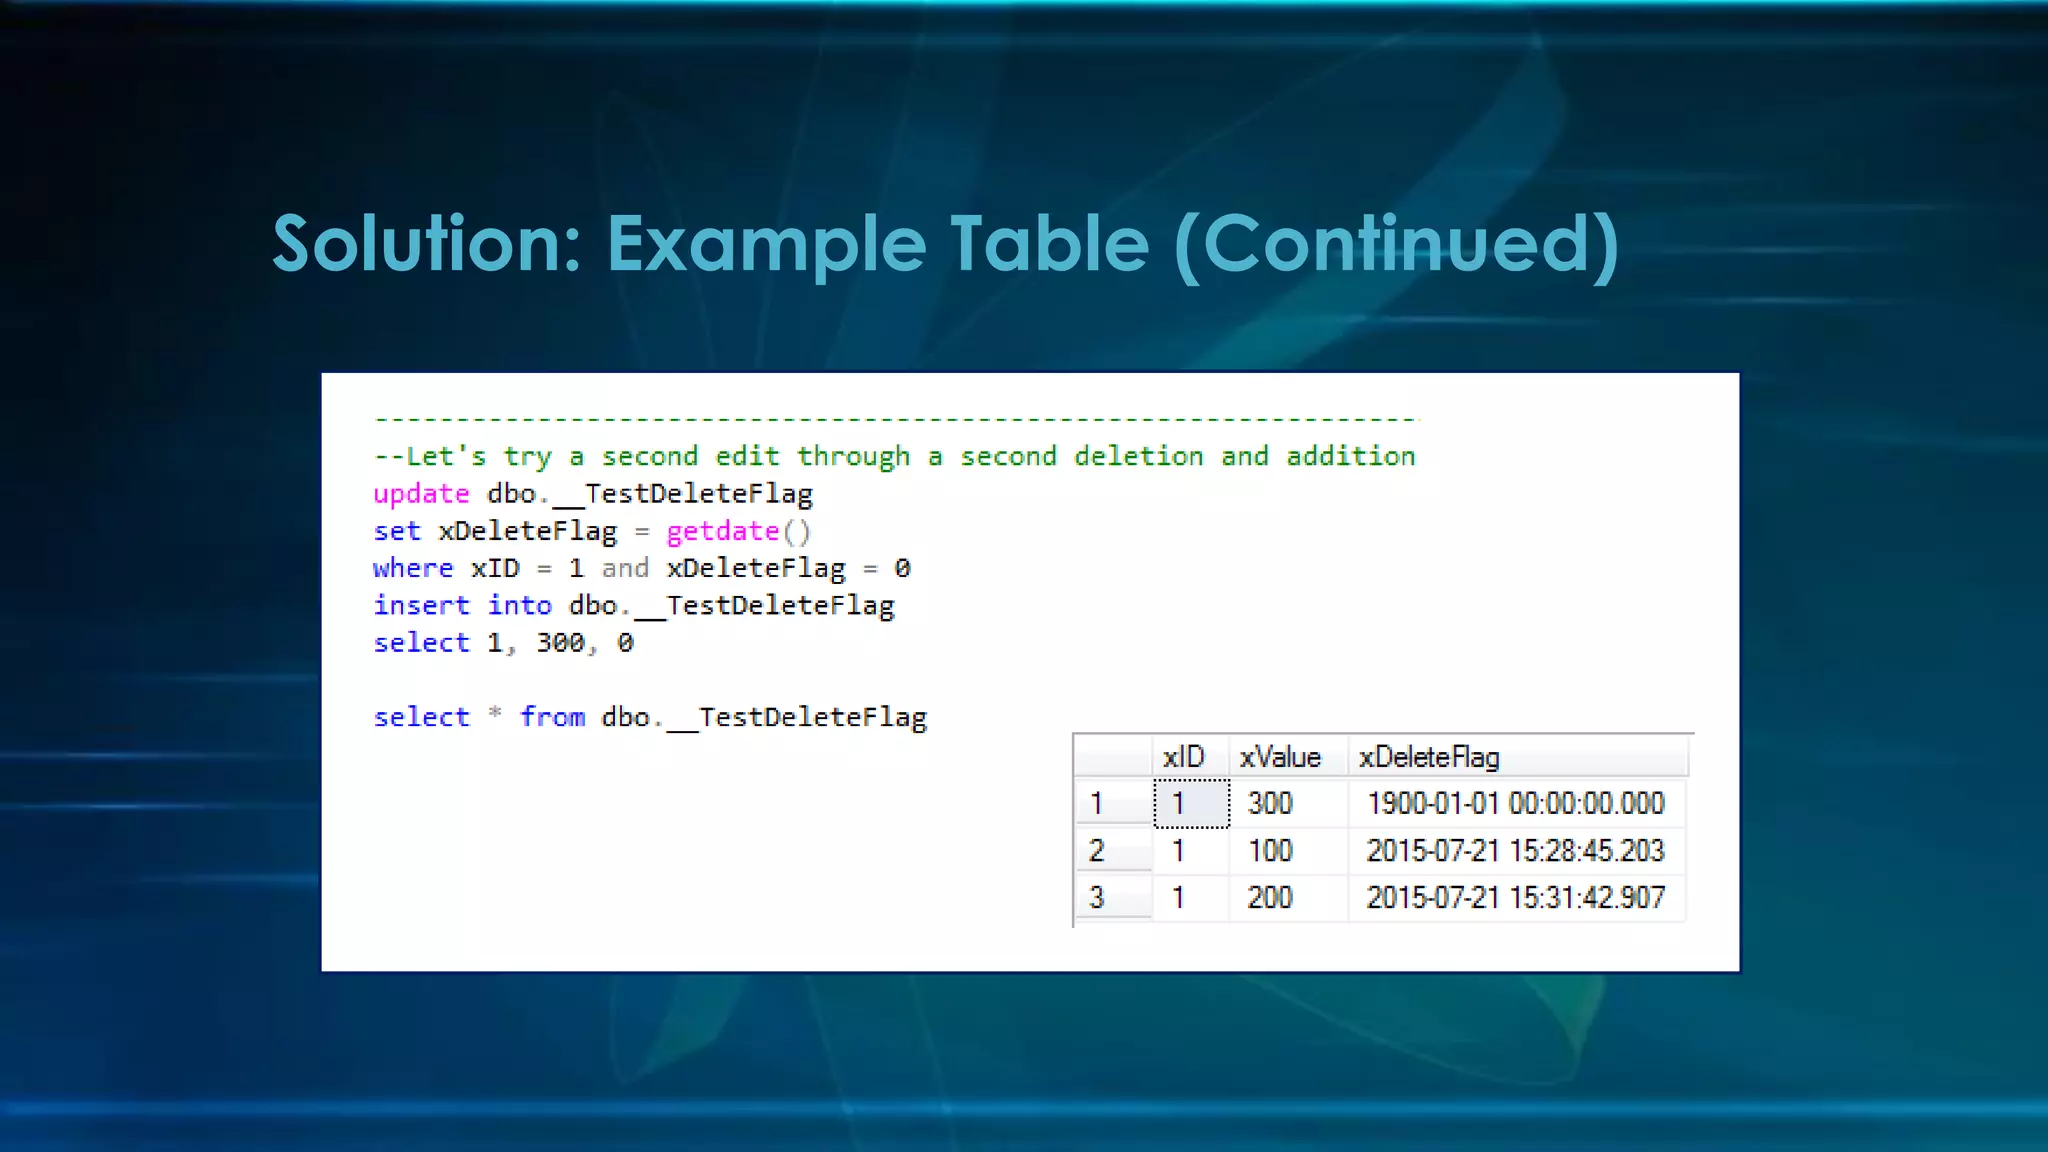Click the xID column header
Screen dimensions: 2048x1152
click(1190, 757)
